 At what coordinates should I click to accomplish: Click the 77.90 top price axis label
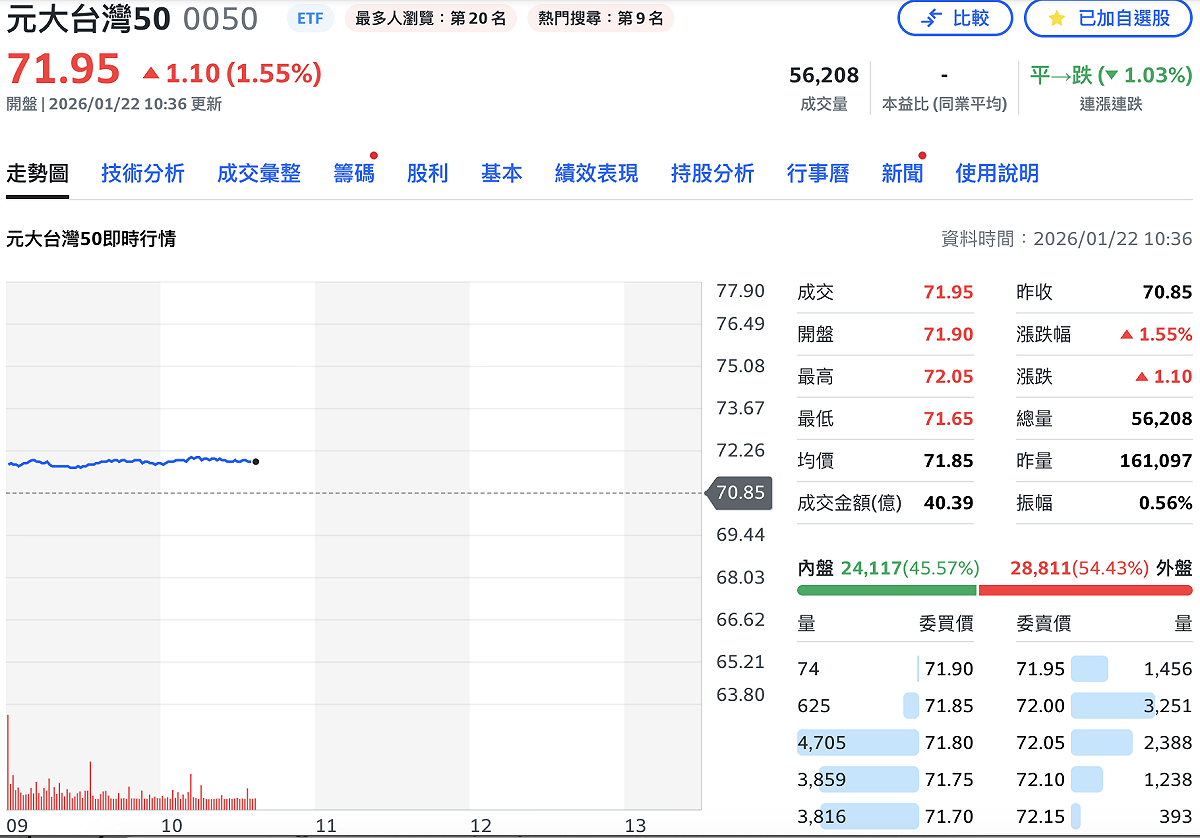pos(740,291)
